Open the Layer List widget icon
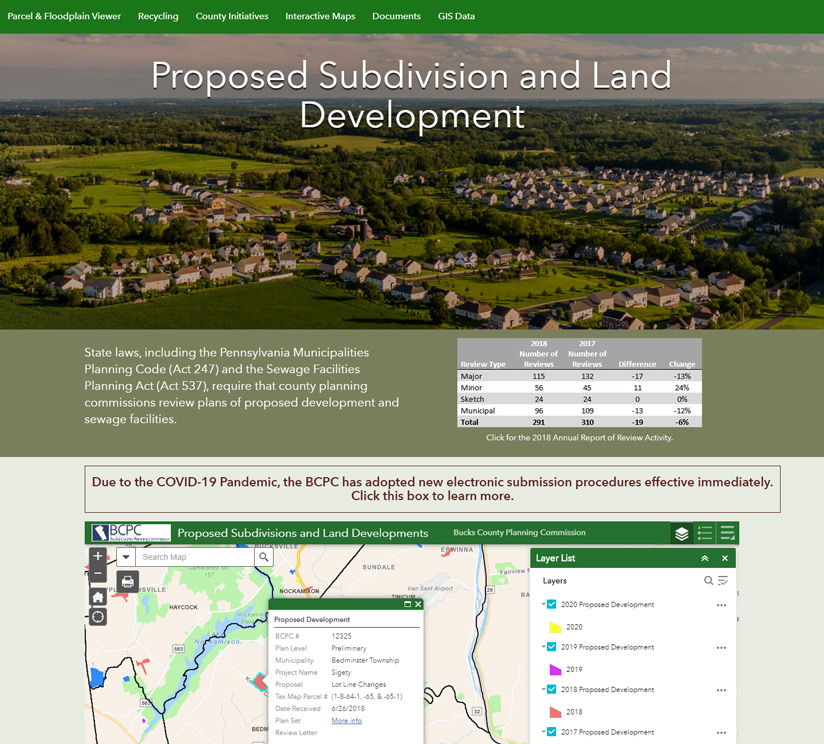This screenshot has height=744, width=824. [x=682, y=533]
